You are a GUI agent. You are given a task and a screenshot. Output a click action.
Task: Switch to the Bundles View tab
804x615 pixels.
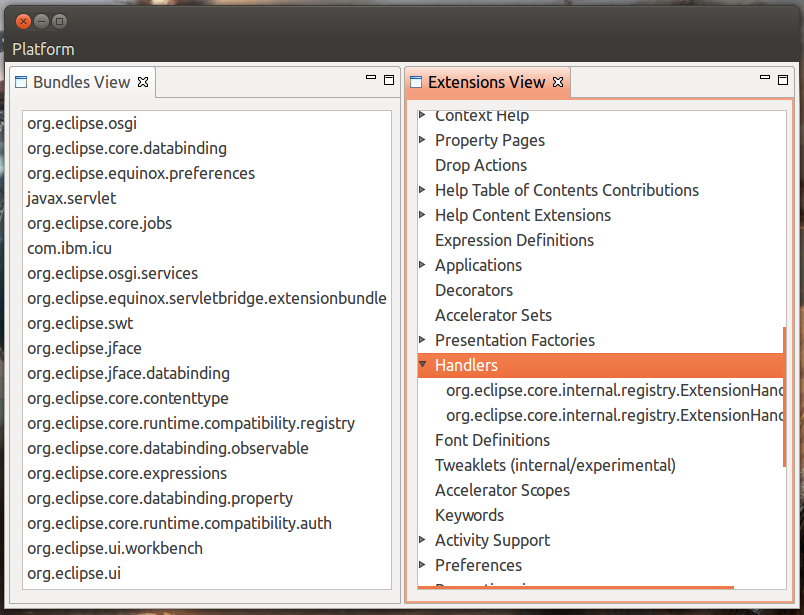82,82
